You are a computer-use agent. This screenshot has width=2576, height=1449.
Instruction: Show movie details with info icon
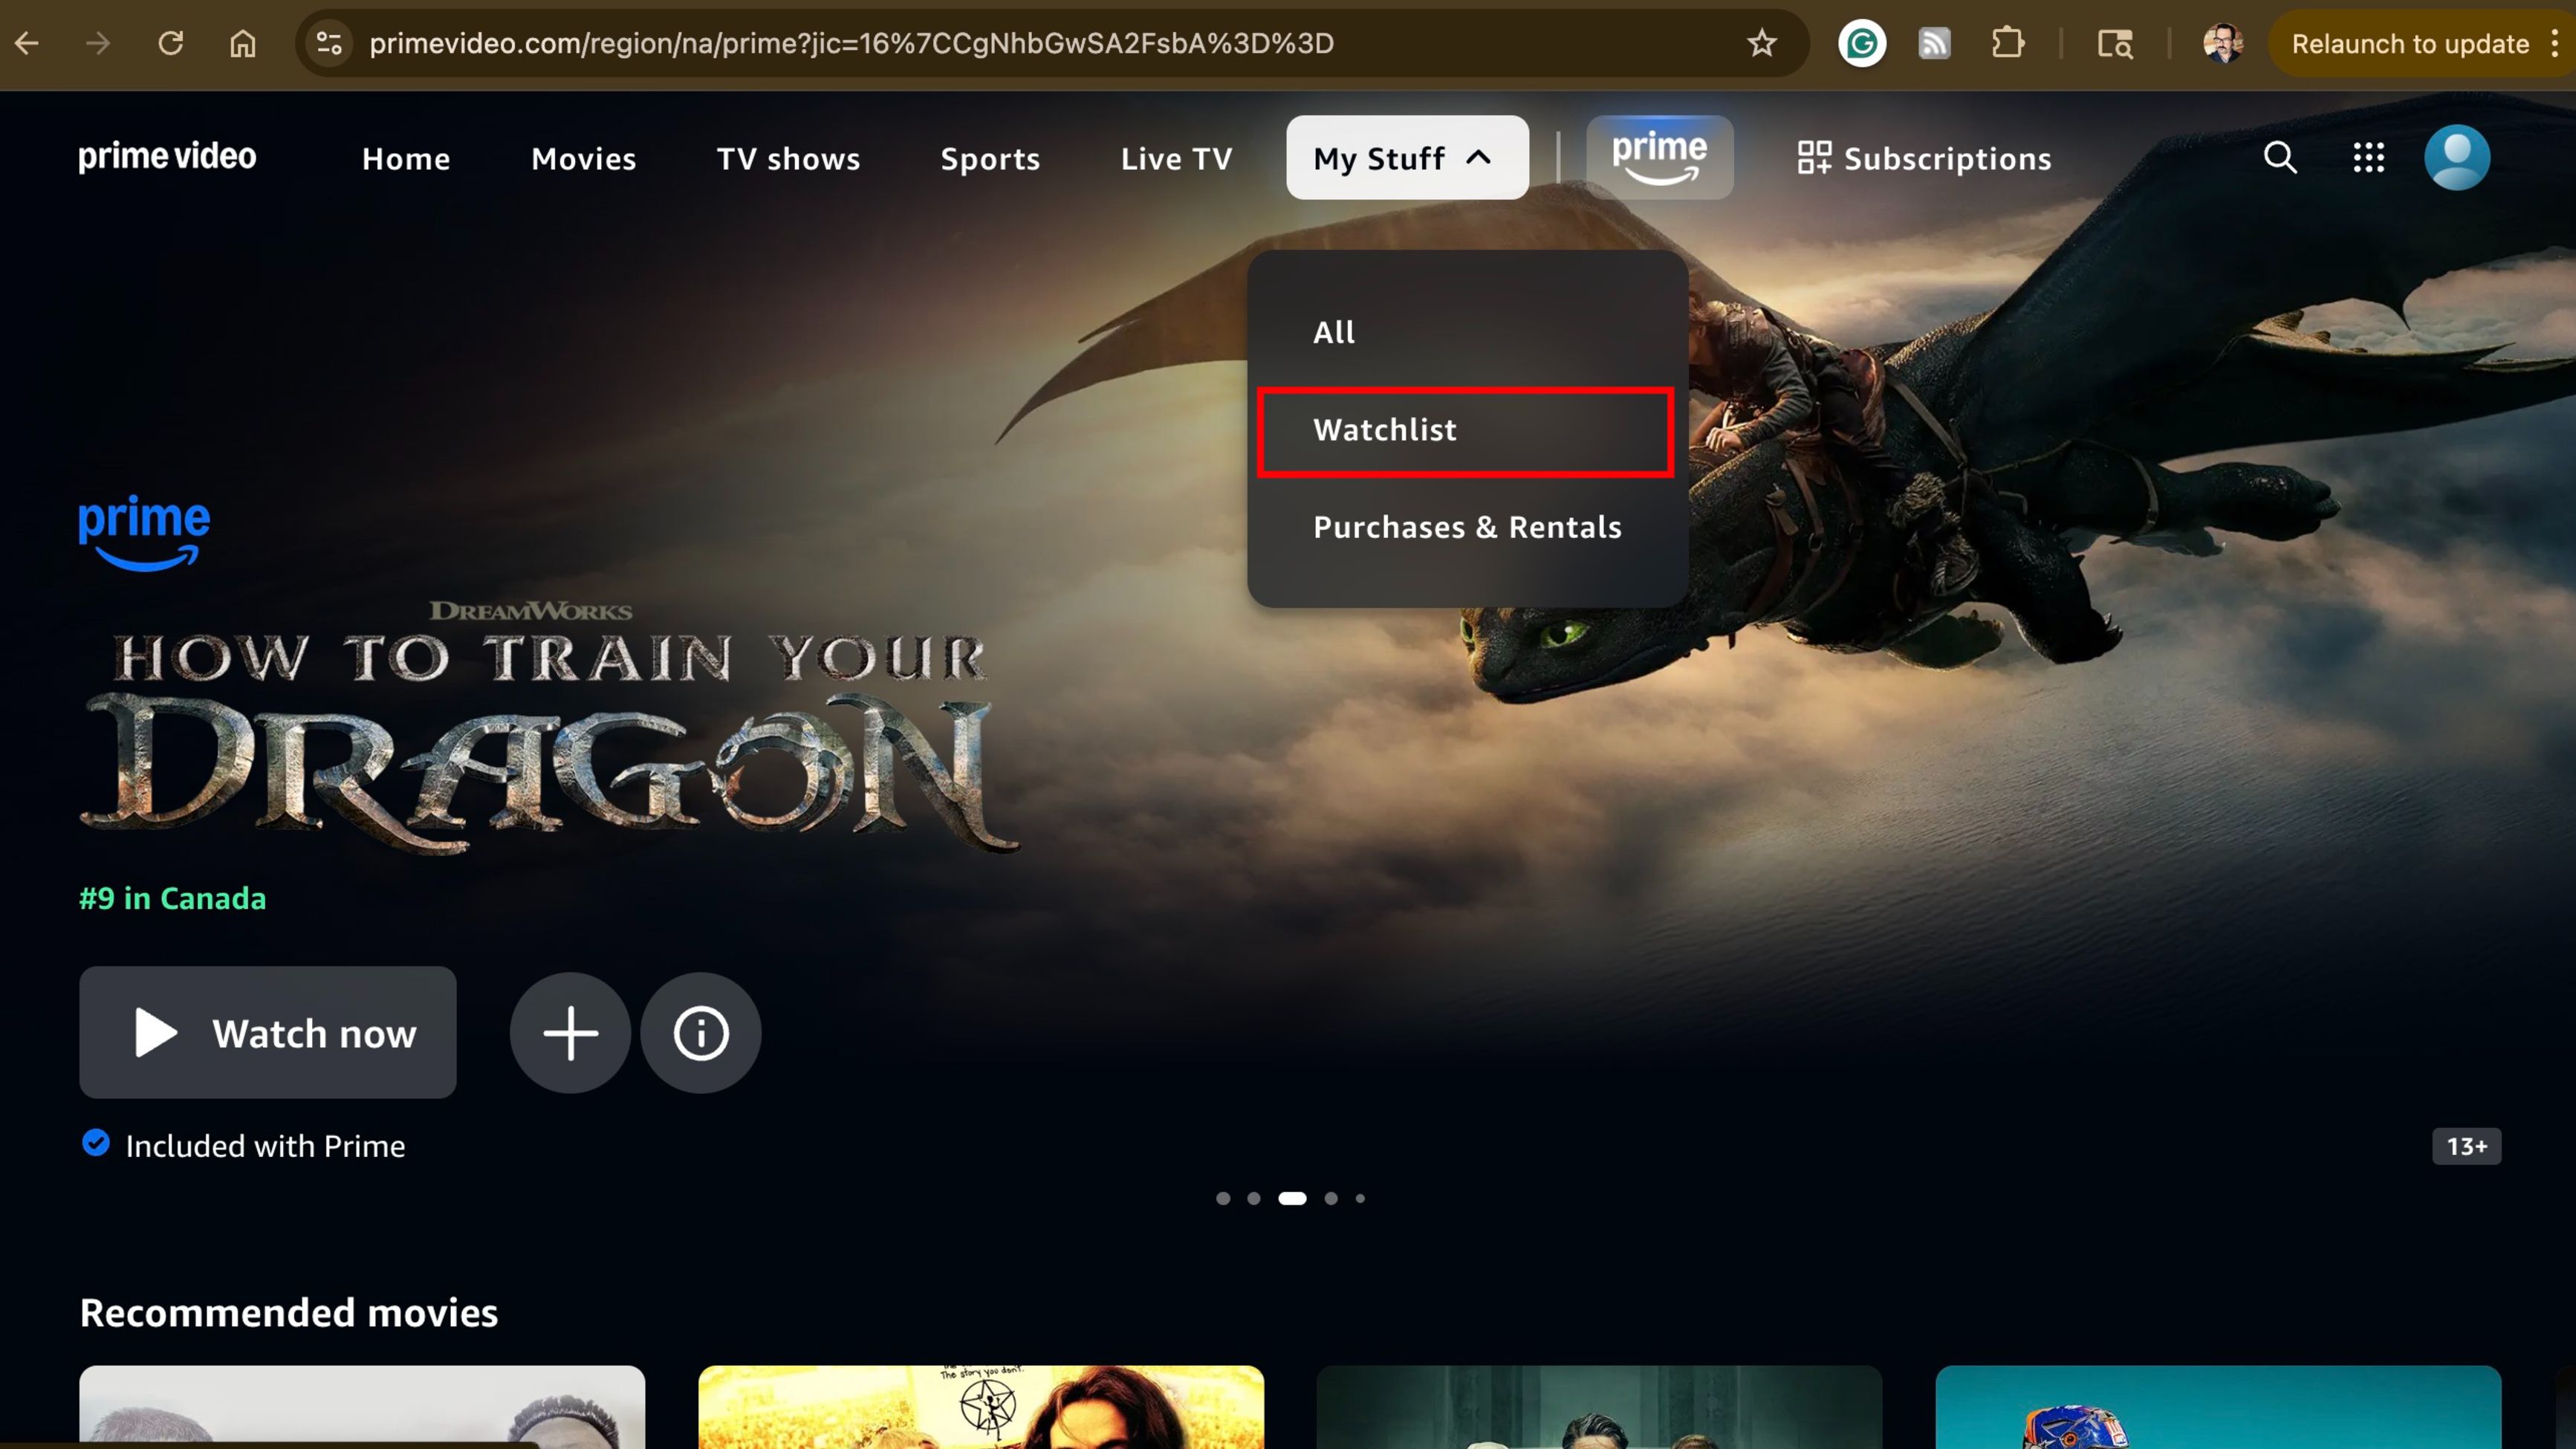pyautogui.click(x=700, y=1033)
